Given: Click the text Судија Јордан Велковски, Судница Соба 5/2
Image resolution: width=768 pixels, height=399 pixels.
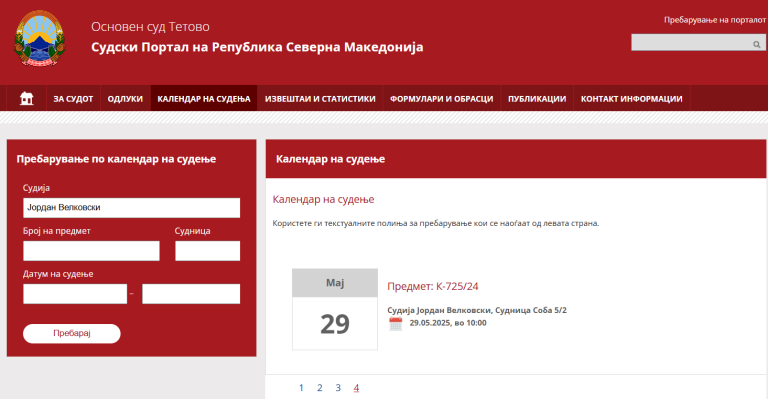Looking at the screenshot, I should [x=477, y=310].
